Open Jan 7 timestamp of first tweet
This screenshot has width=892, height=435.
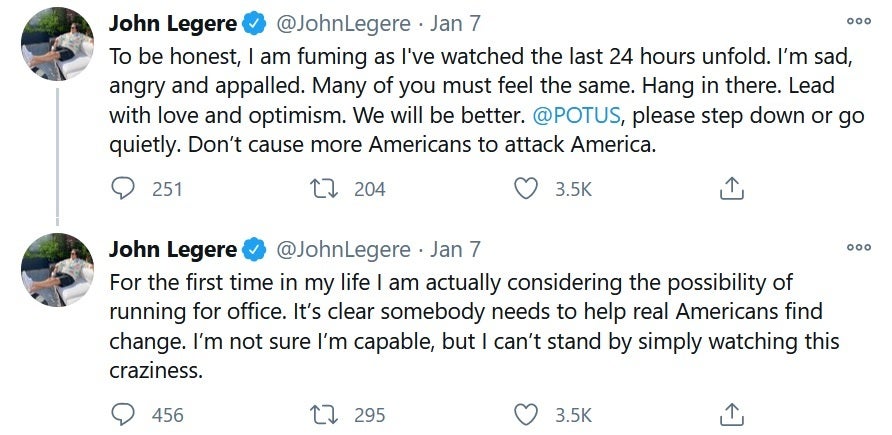coord(455,22)
